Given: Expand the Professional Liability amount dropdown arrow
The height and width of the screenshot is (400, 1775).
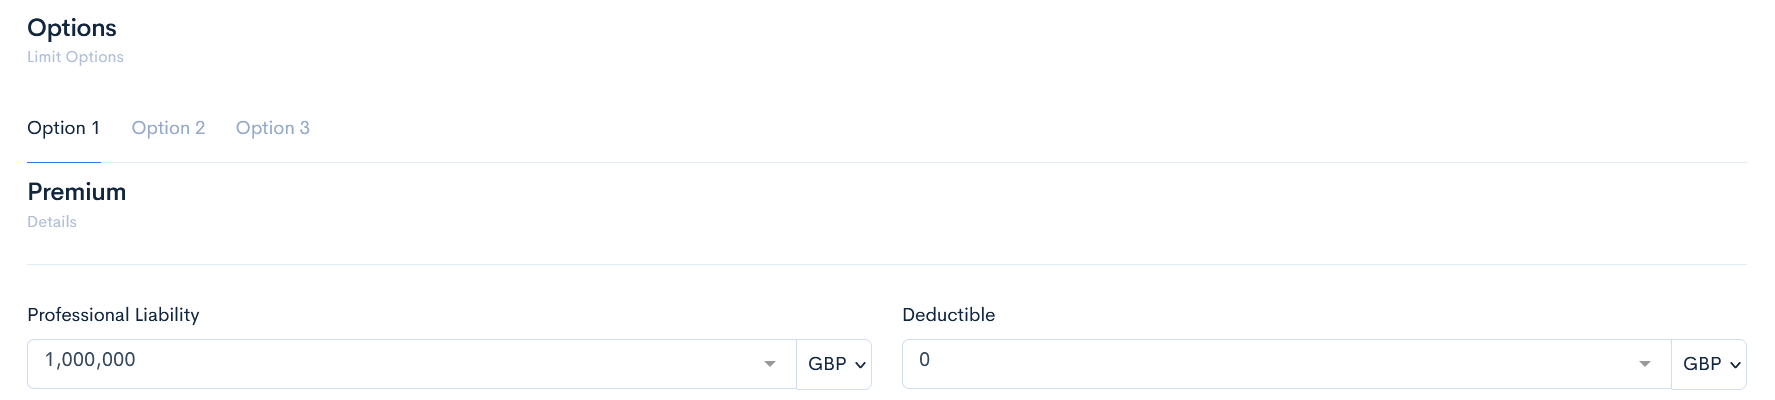Looking at the screenshot, I should (x=770, y=364).
